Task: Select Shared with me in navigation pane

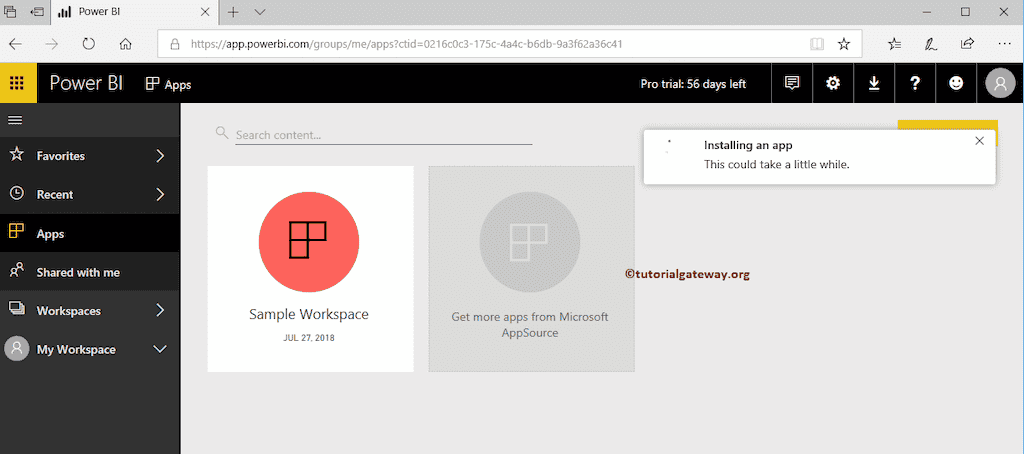Action: pos(89,272)
